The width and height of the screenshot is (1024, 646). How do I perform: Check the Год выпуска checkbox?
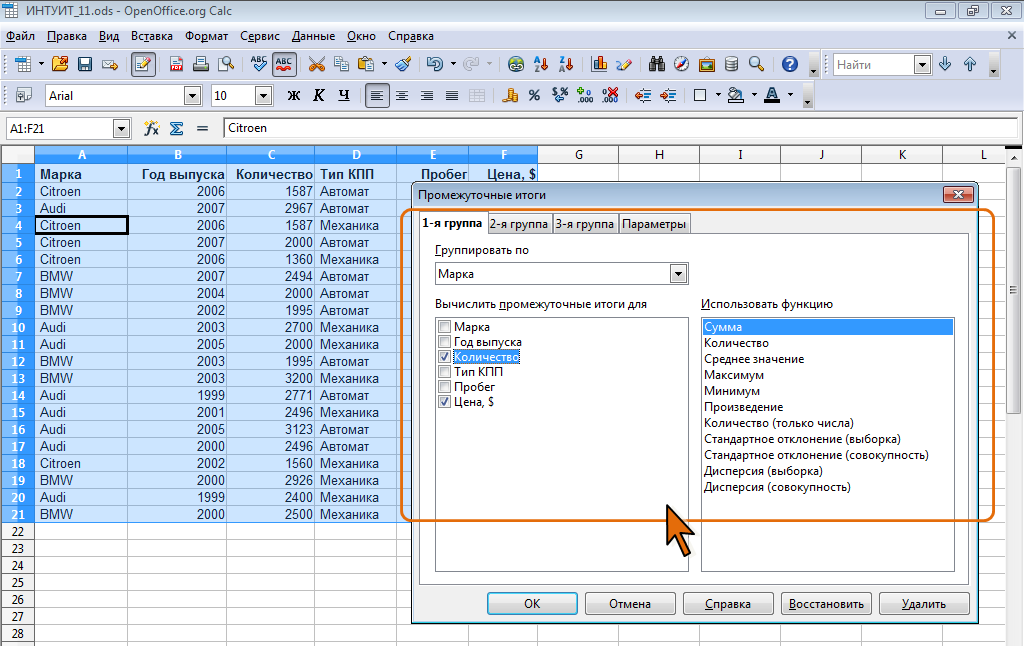(x=445, y=342)
